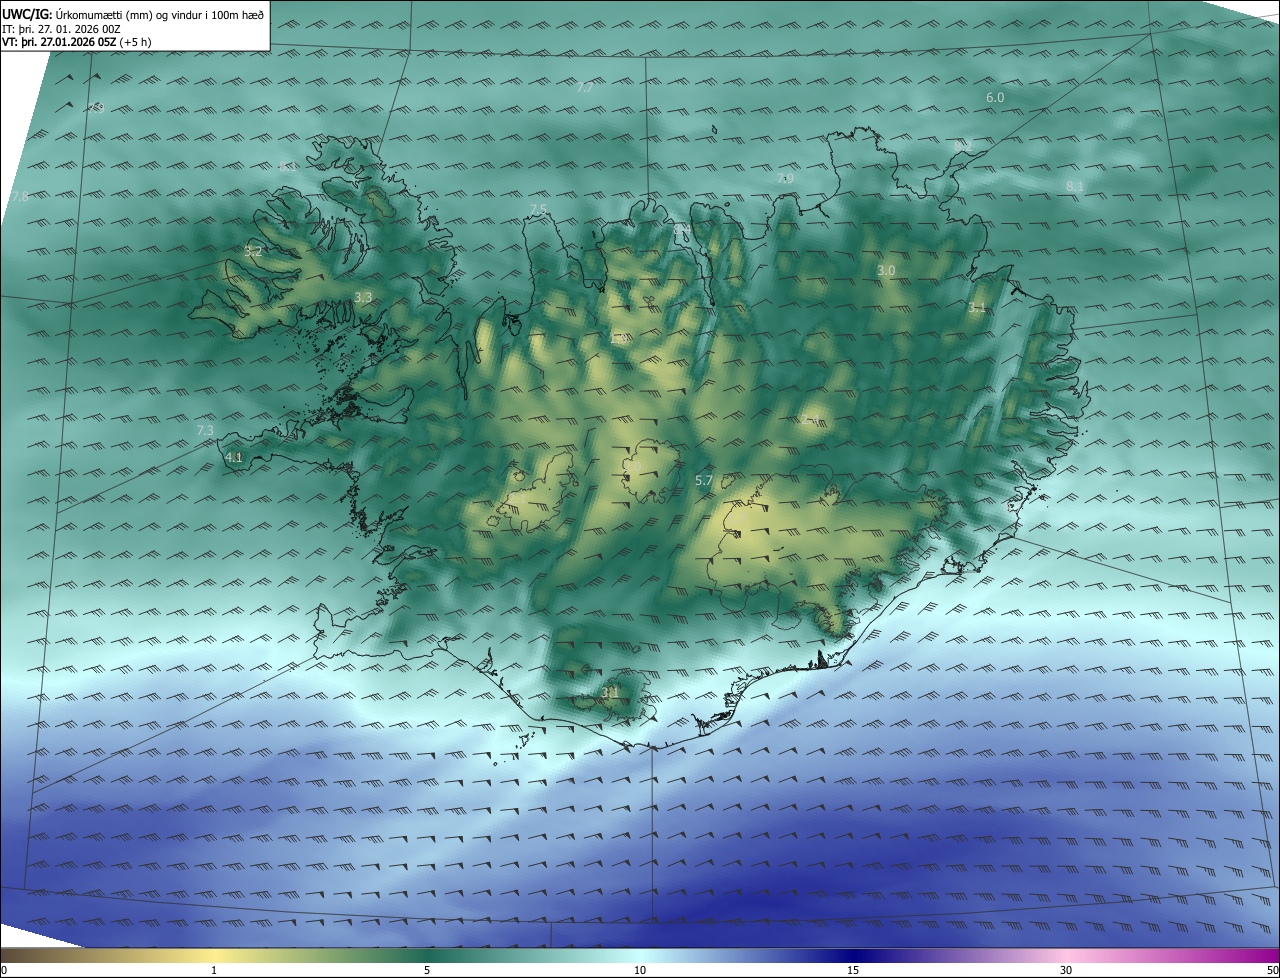This screenshot has height=978, width=1280.
Task: Click the 8.4 value label
Action: 683,230
